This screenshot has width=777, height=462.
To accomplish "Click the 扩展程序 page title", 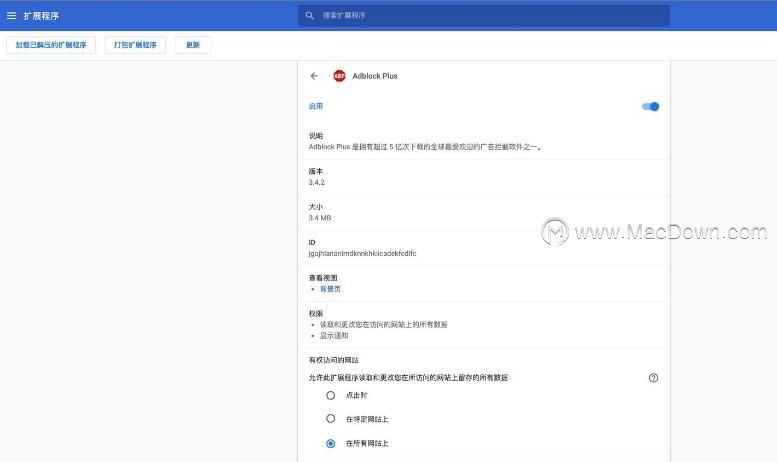I will click(x=41, y=16).
